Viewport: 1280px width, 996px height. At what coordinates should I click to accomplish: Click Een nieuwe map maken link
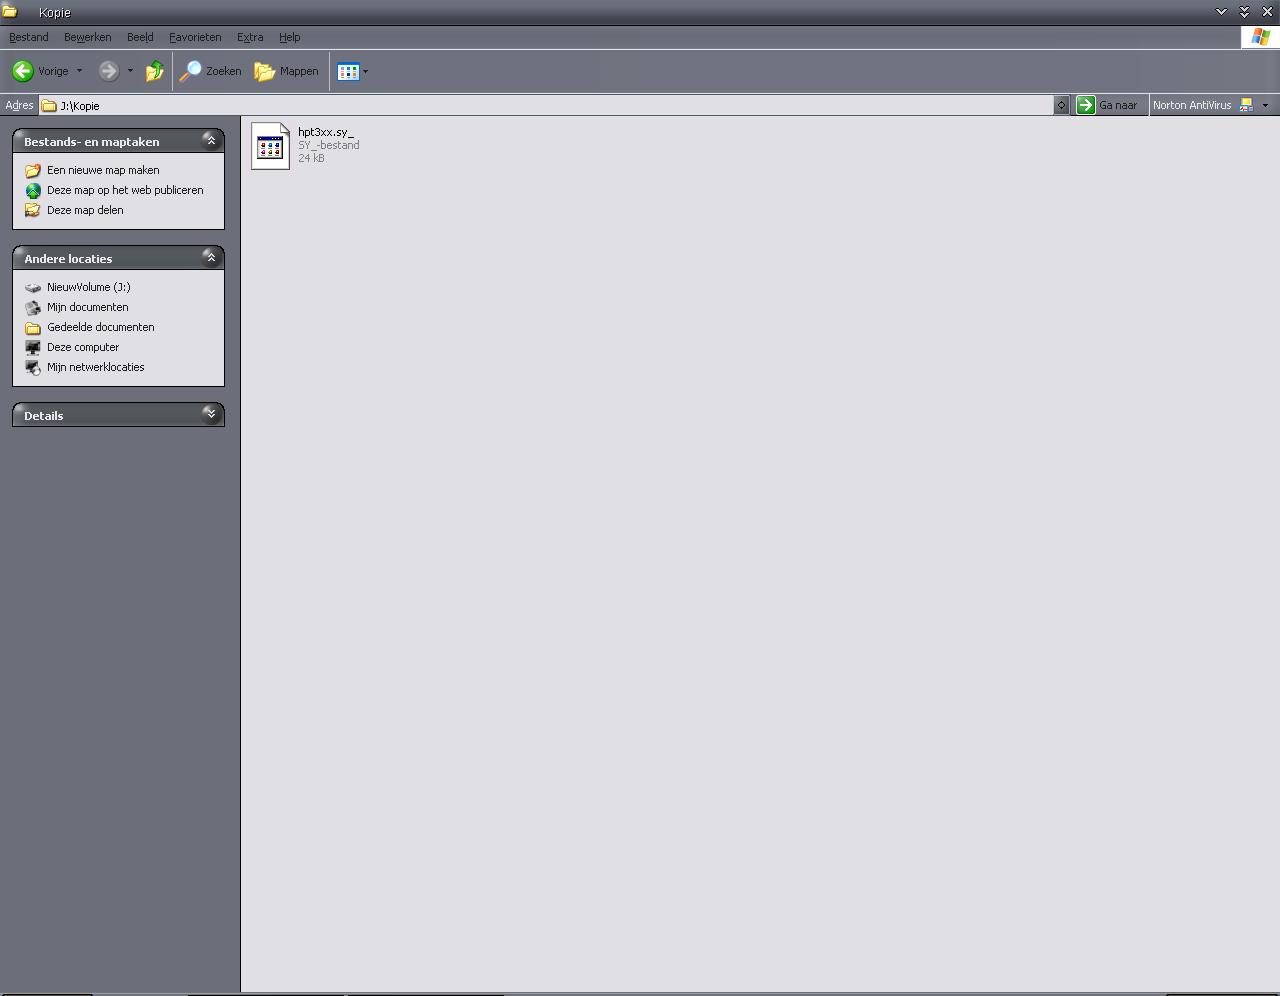pos(103,170)
